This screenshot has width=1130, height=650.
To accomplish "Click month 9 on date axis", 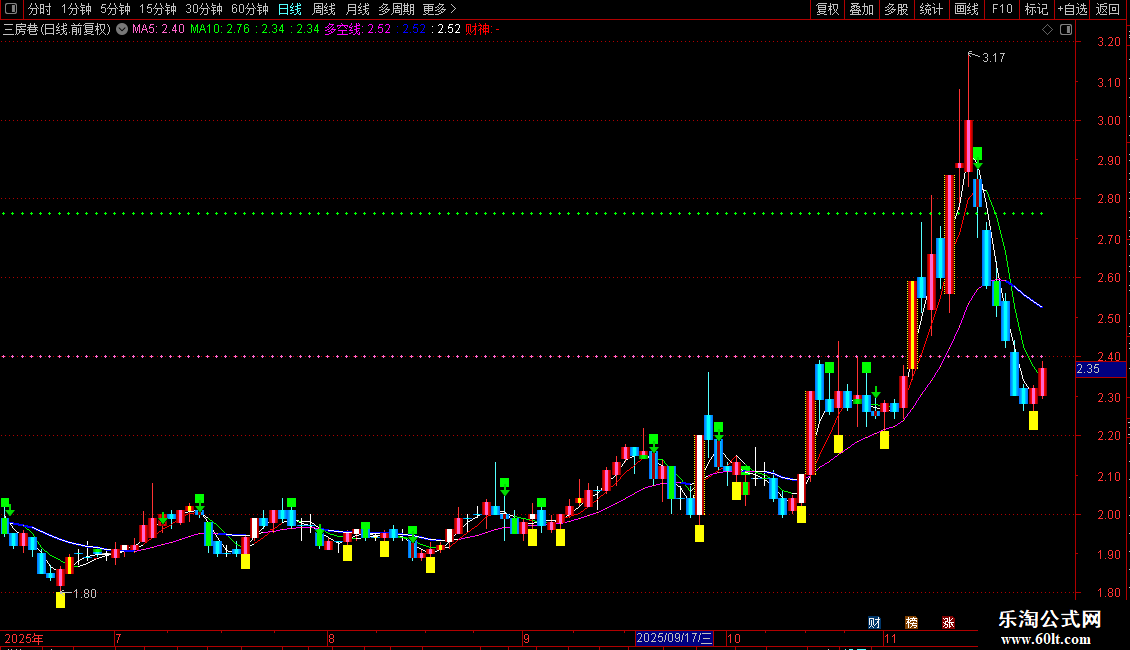I will (527, 638).
